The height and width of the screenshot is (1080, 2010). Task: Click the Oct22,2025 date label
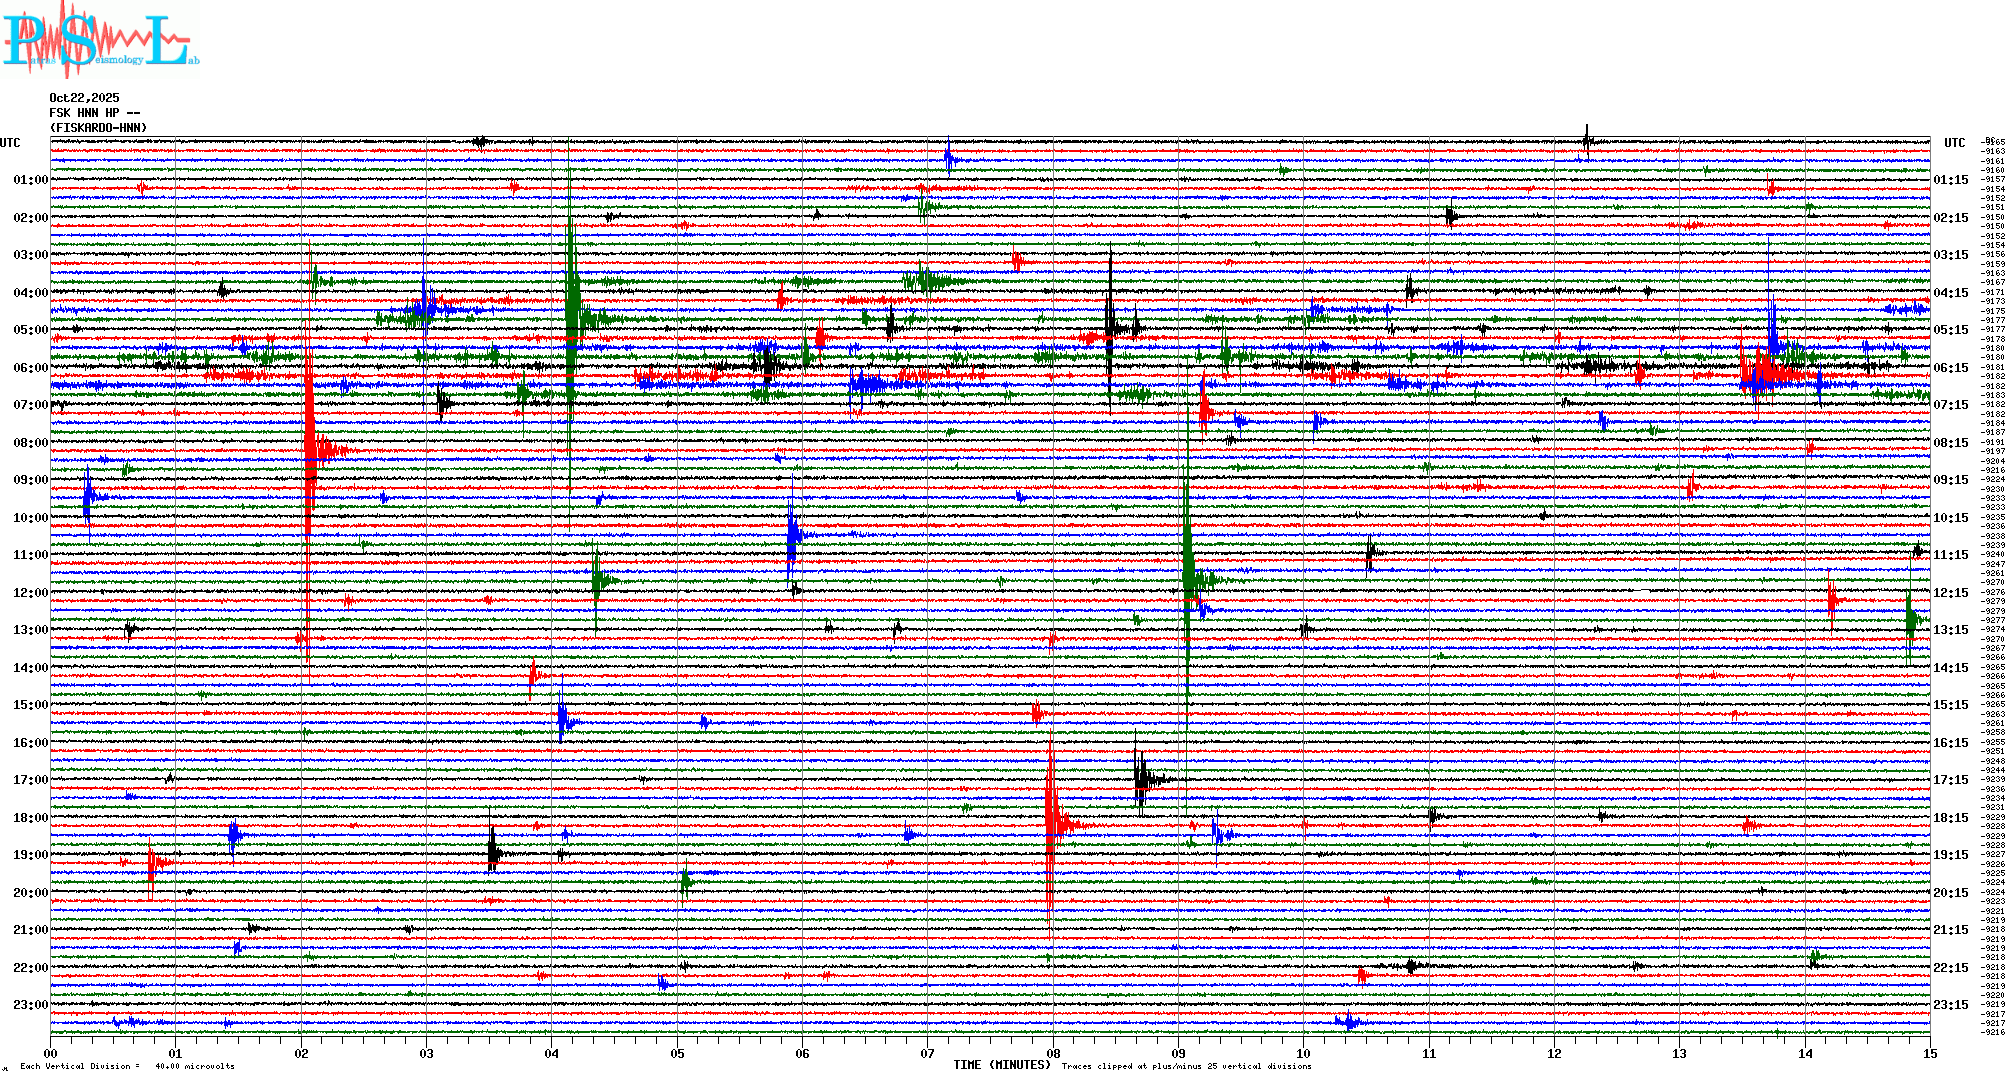pyautogui.click(x=84, y=98)
